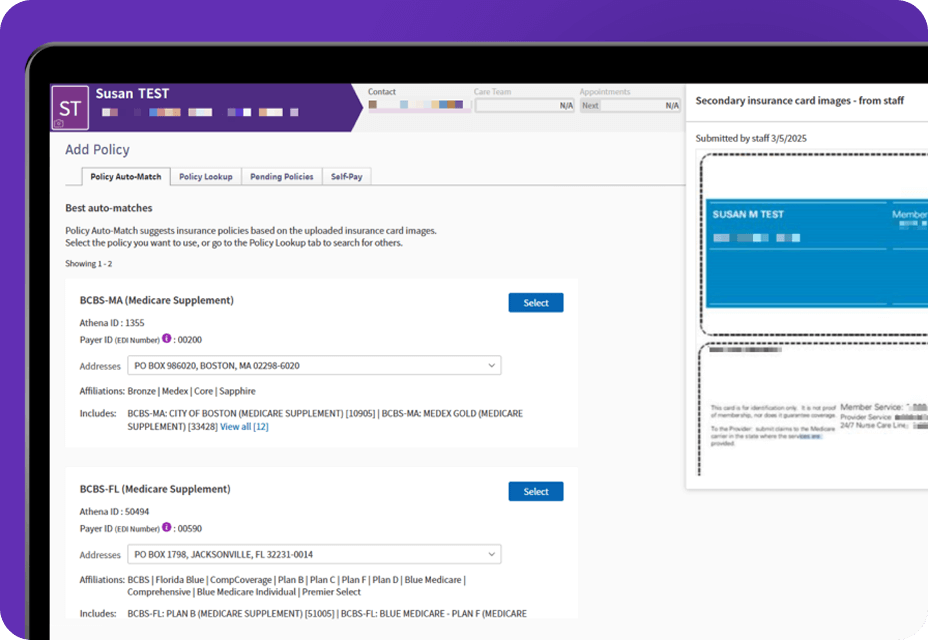This screenshot has height=640, width=928.
Task: Click Athena ID : 1355 text
Action: point(112,323)
